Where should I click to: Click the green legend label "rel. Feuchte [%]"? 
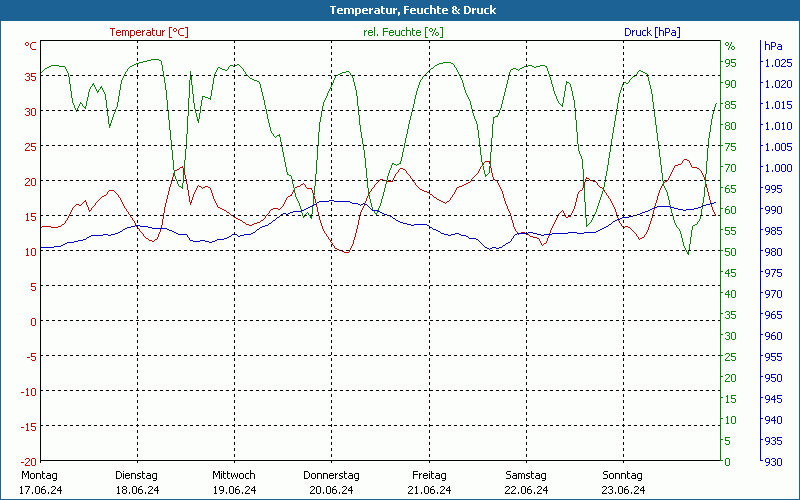(403, 32)
